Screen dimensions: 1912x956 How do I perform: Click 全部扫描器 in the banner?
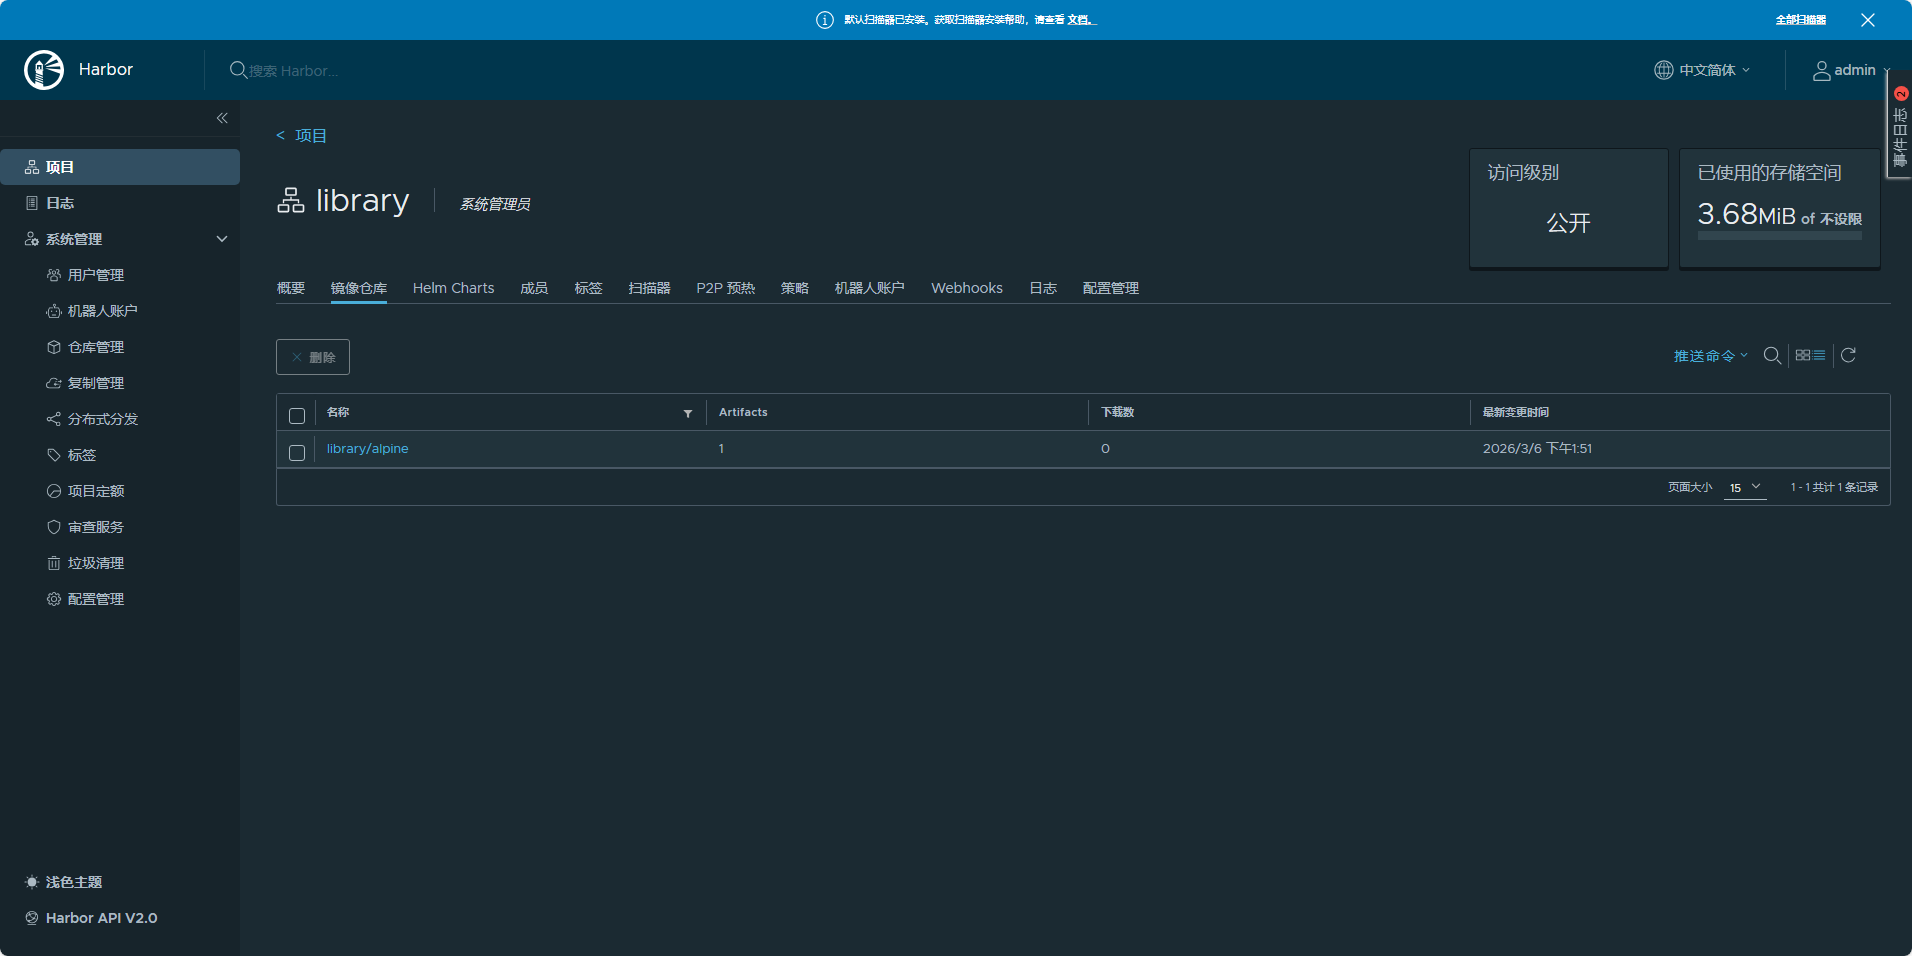coord(1801,20)
